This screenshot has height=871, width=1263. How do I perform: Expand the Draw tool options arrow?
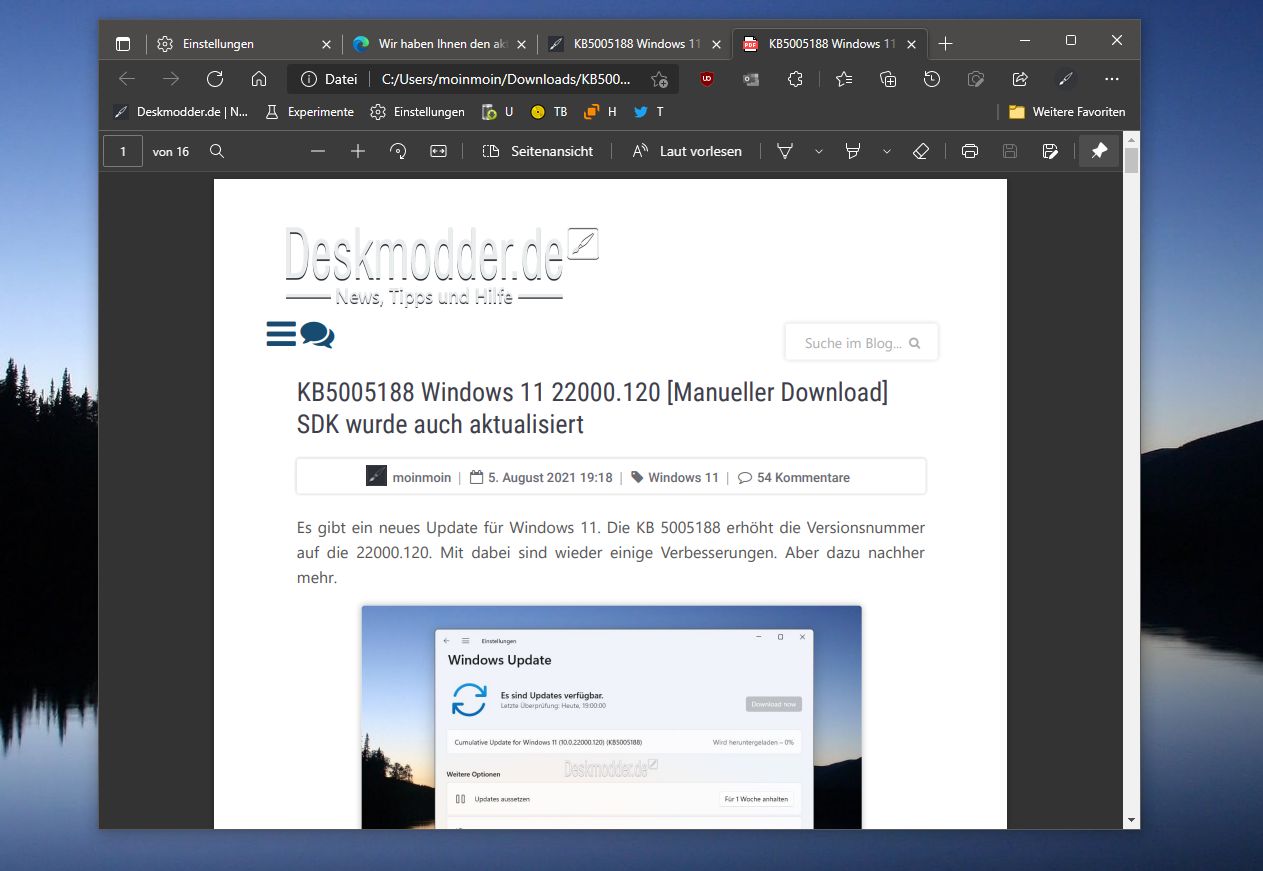[819, 151]
